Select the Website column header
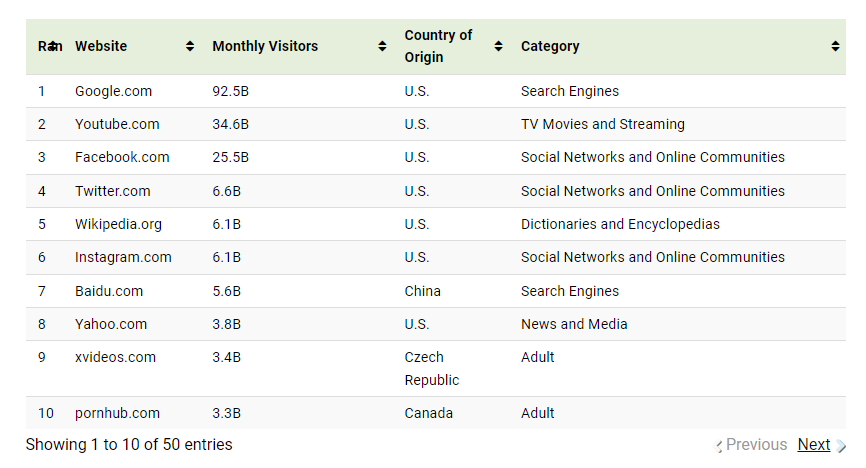 pos(101,46)
